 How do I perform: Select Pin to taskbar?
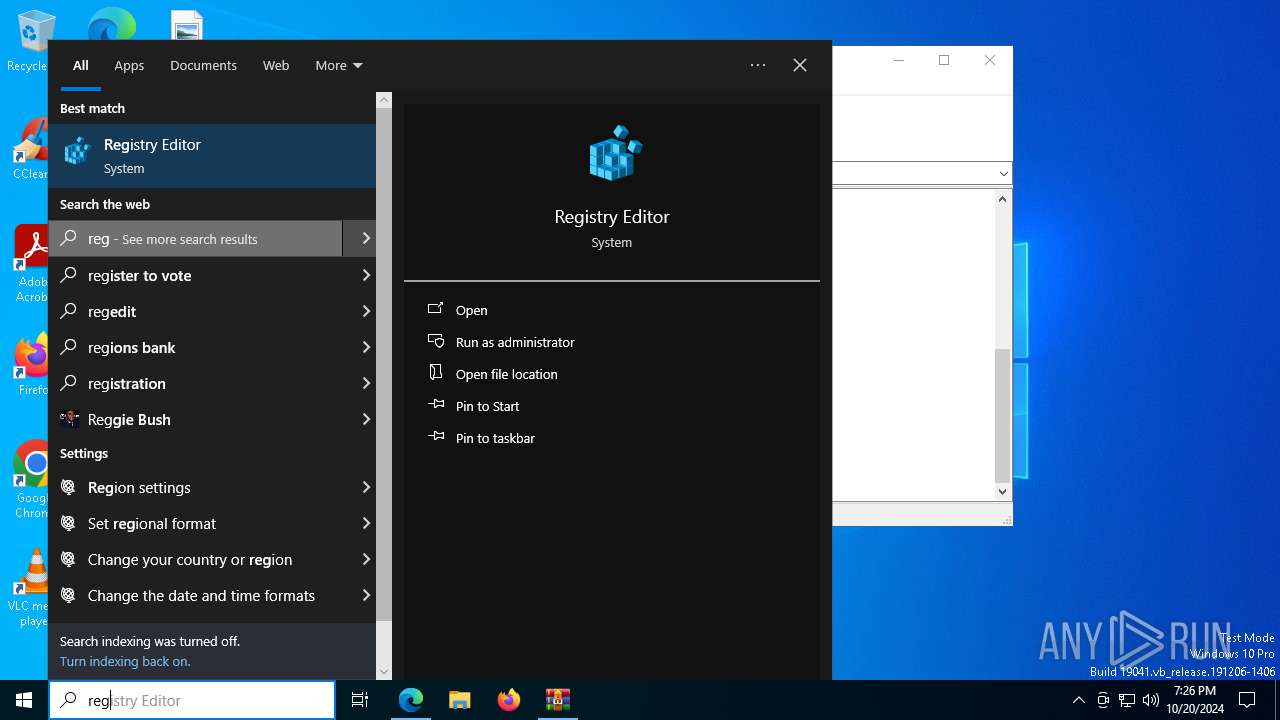click(495, 438)
